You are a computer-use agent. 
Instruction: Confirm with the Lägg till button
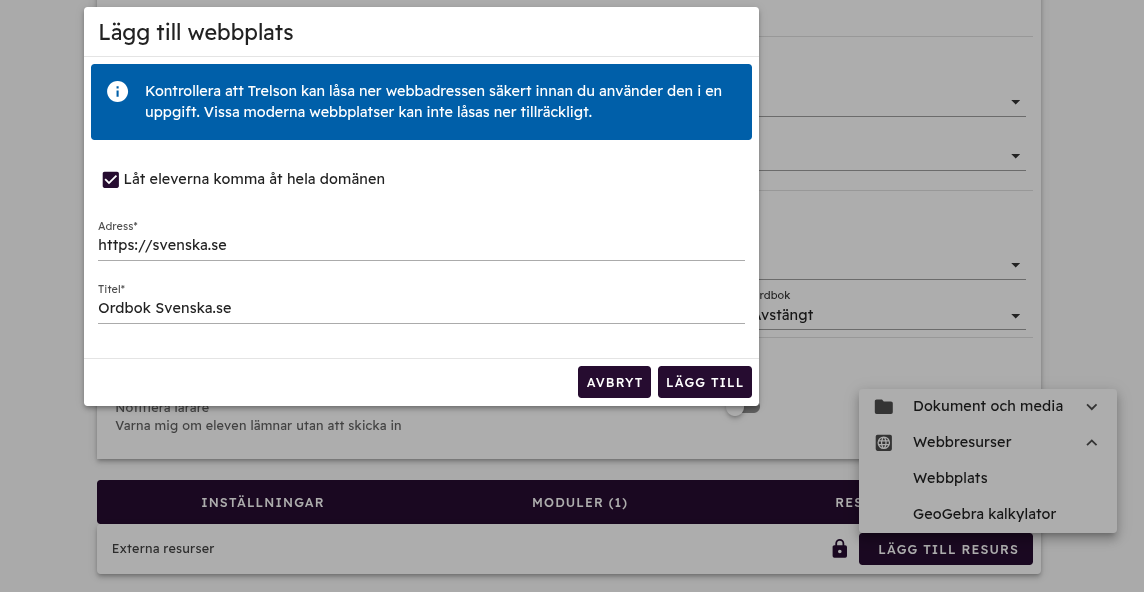coord(704,382)
